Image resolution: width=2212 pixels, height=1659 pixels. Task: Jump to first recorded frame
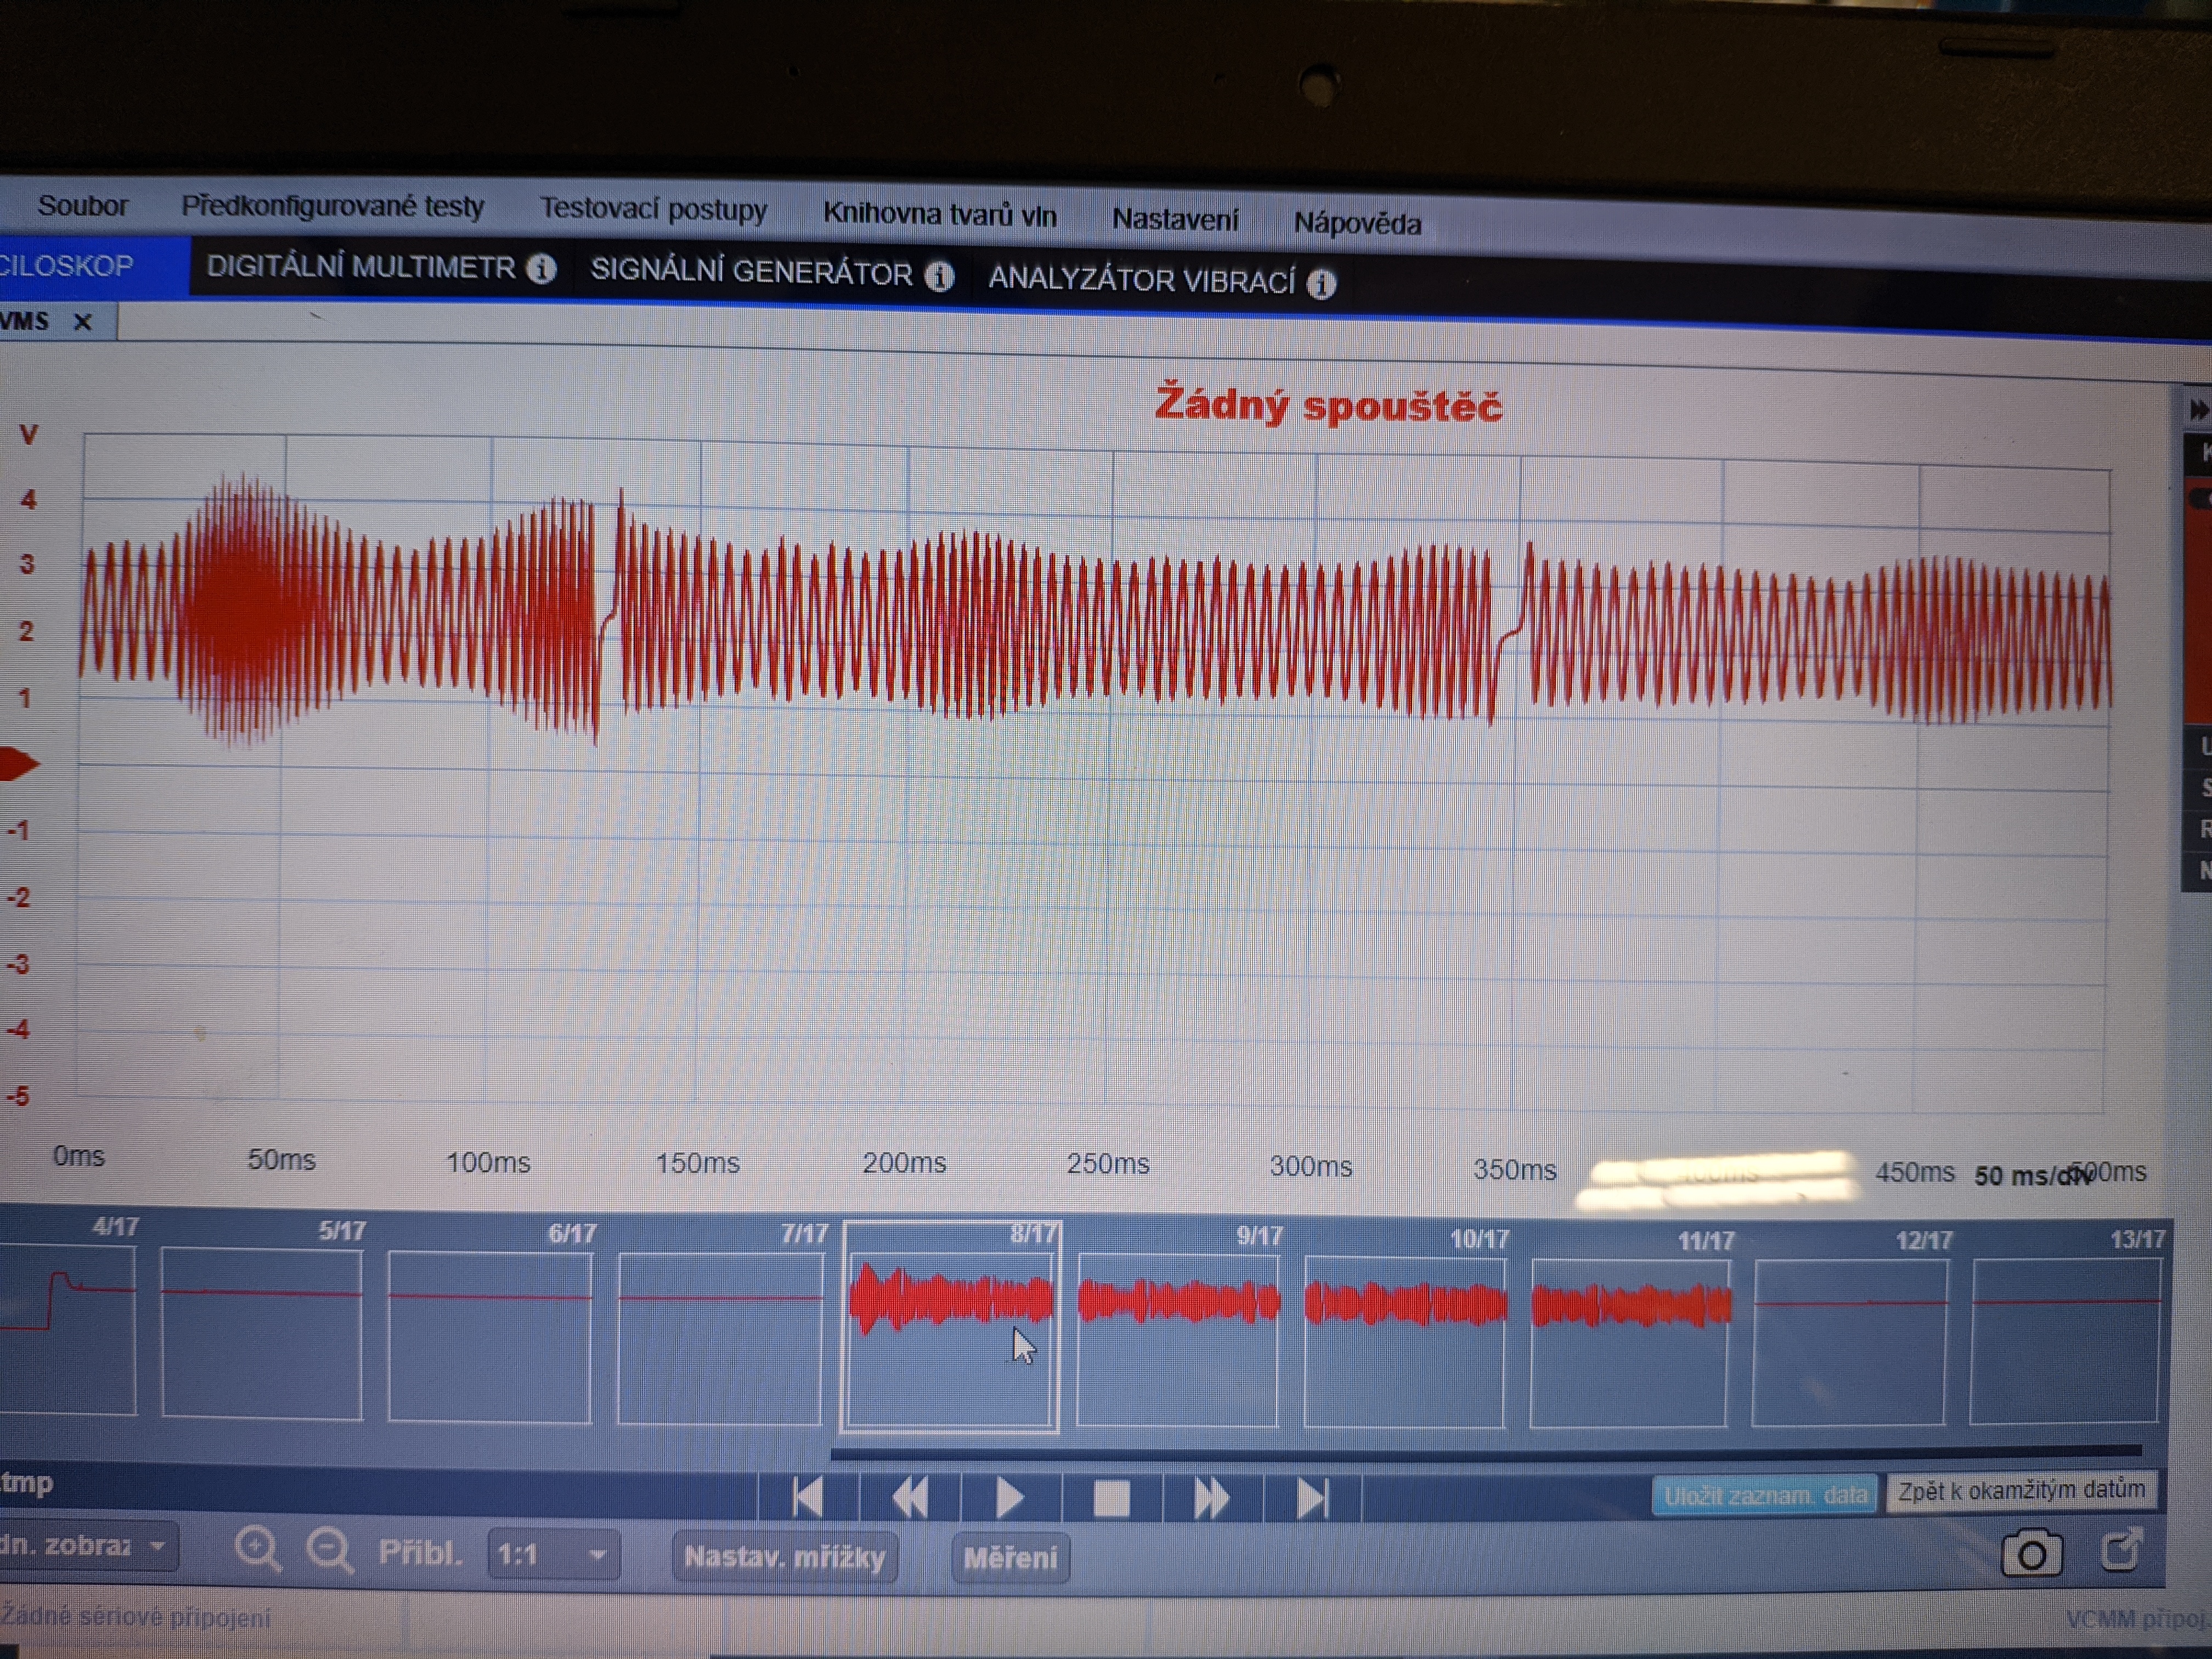click(807, 1497)
